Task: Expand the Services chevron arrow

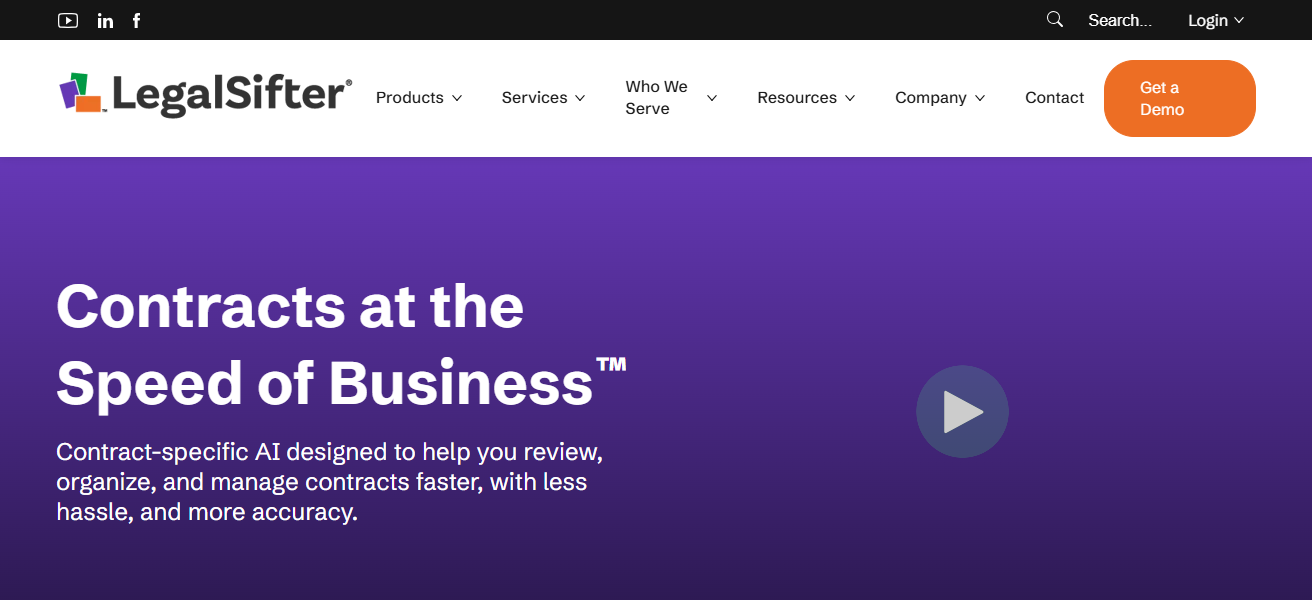Action: [581, 98]
